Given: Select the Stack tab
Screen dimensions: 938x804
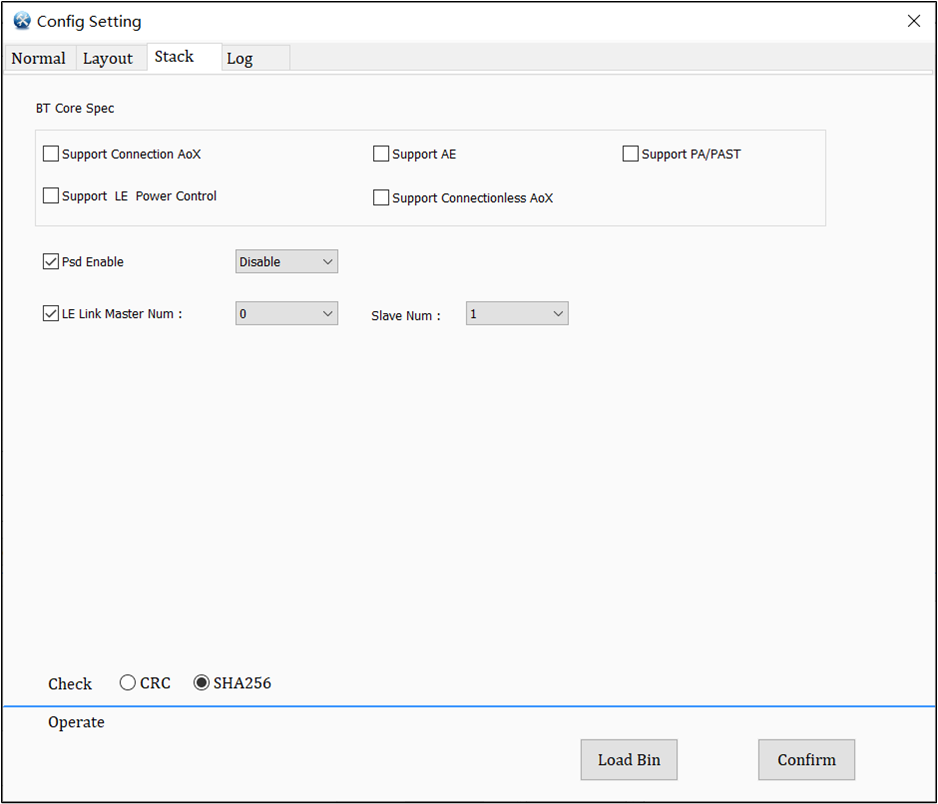Looking at the screenshot, I should coord(174,57).
